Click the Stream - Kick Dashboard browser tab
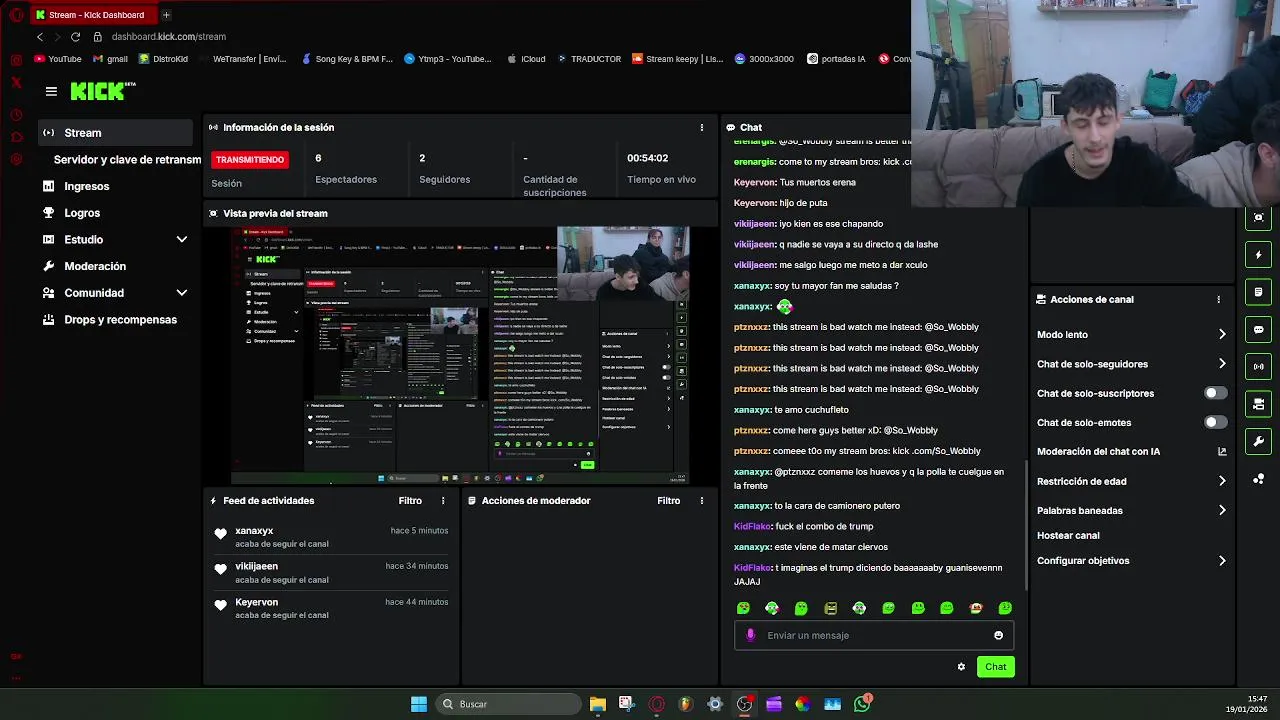1280x720 pixels. tap(95, 15)
